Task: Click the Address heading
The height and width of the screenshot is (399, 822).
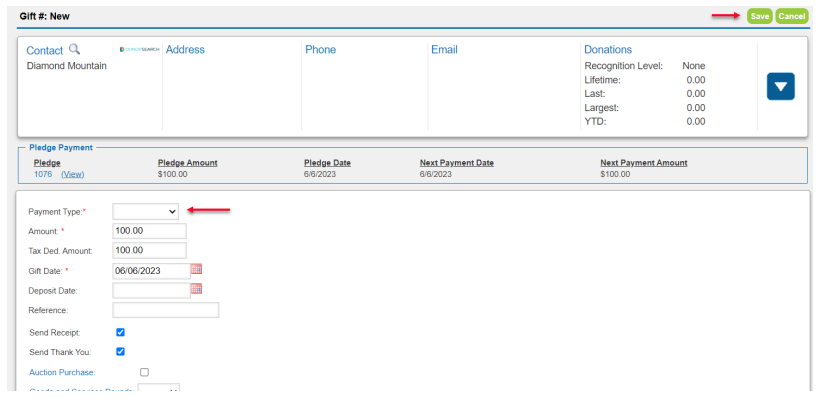Action: point(185,50)
